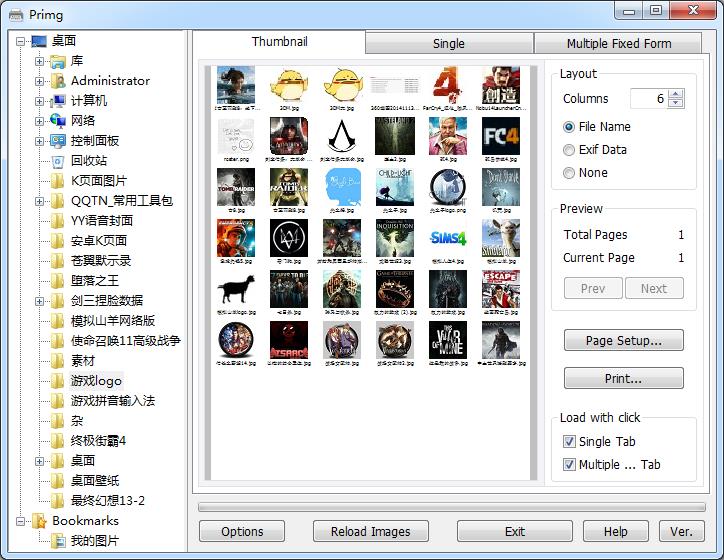Expand the QQTN_常用工具包 folder node
This screenshot has width=724, height=560.
39,201
